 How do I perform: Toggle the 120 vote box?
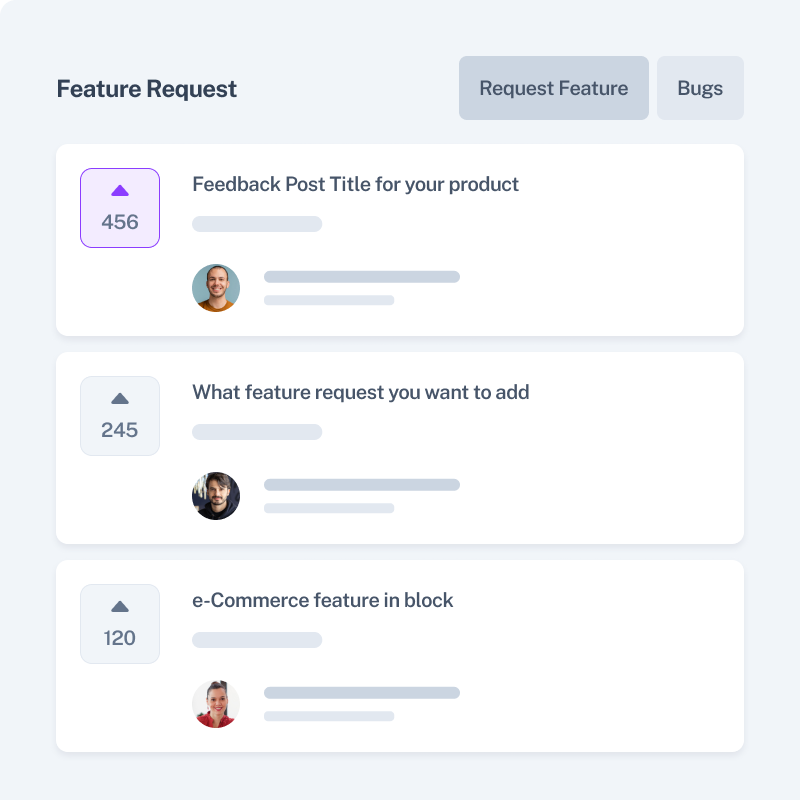click(120, 624)
